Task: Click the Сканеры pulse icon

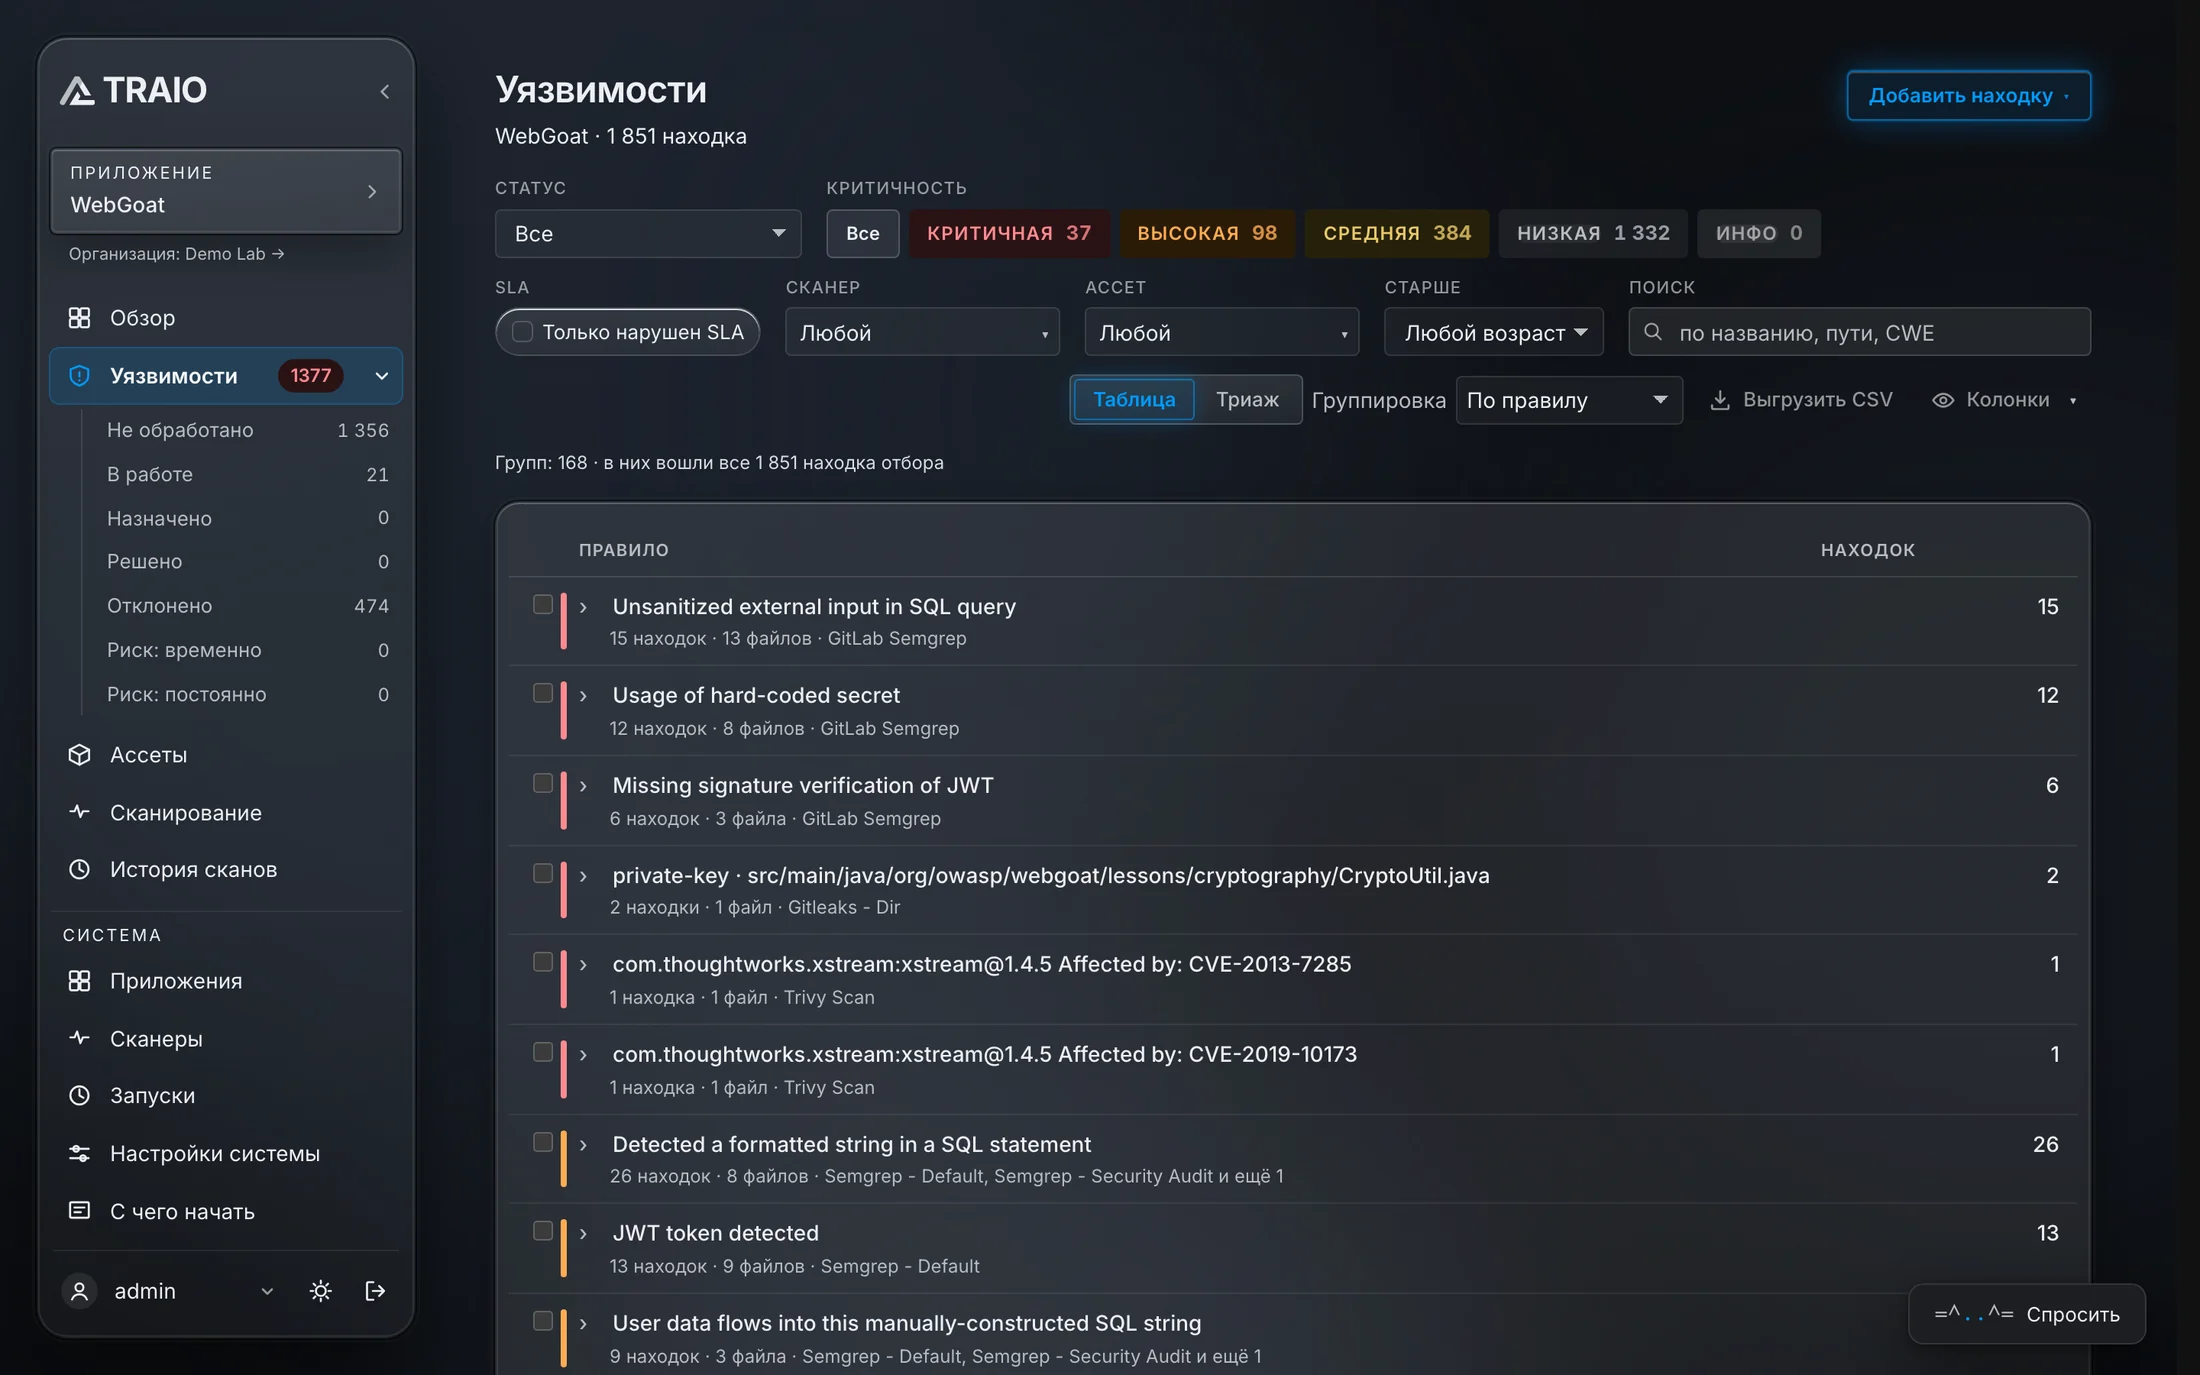Action: 79,1038
